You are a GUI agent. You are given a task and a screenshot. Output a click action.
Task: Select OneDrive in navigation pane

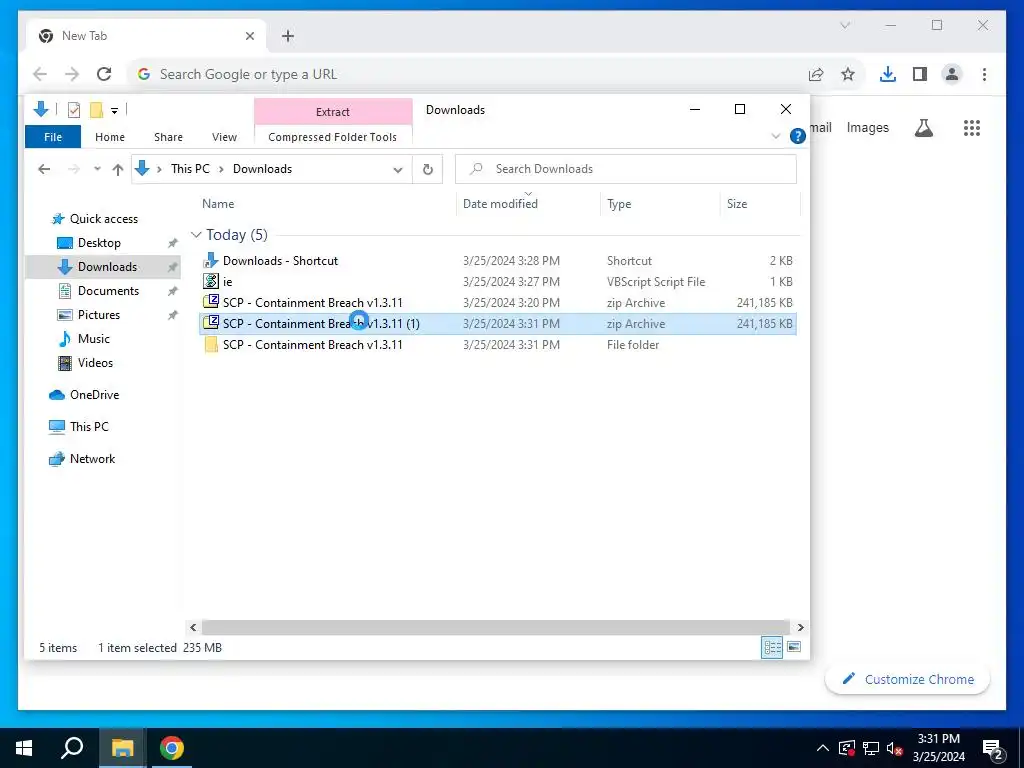pyautogui.click(x=94, y=394)
